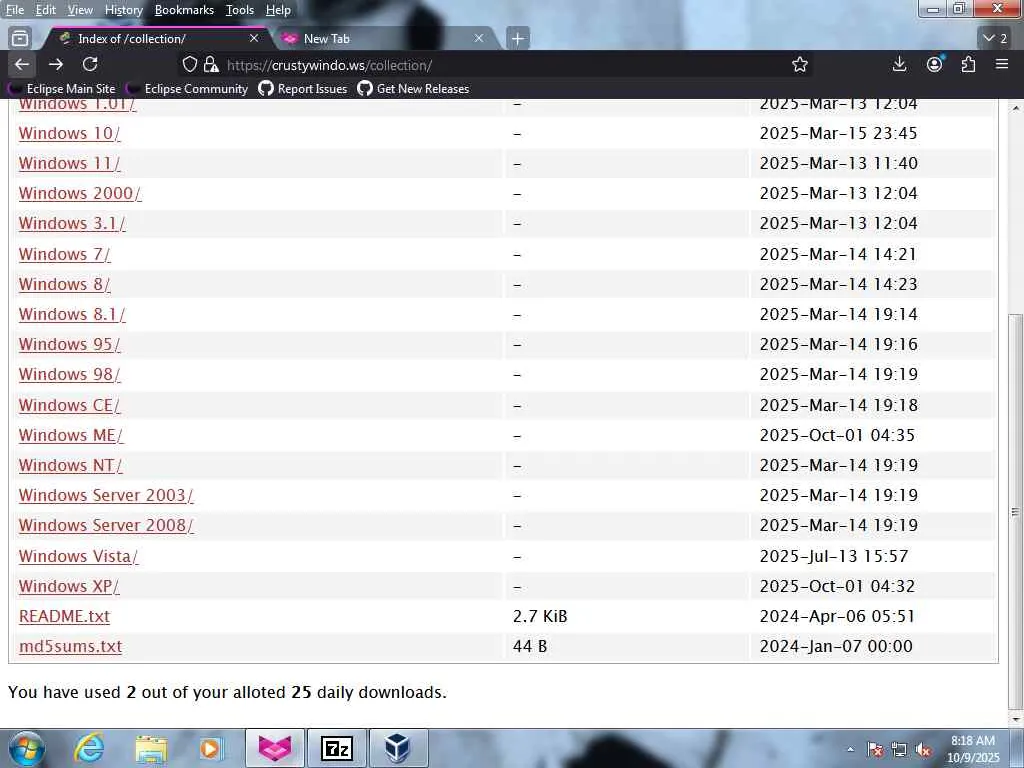Open the Windows 8.1/ folder
Screen dimensions: 1024x768
[x=72, y=314]
